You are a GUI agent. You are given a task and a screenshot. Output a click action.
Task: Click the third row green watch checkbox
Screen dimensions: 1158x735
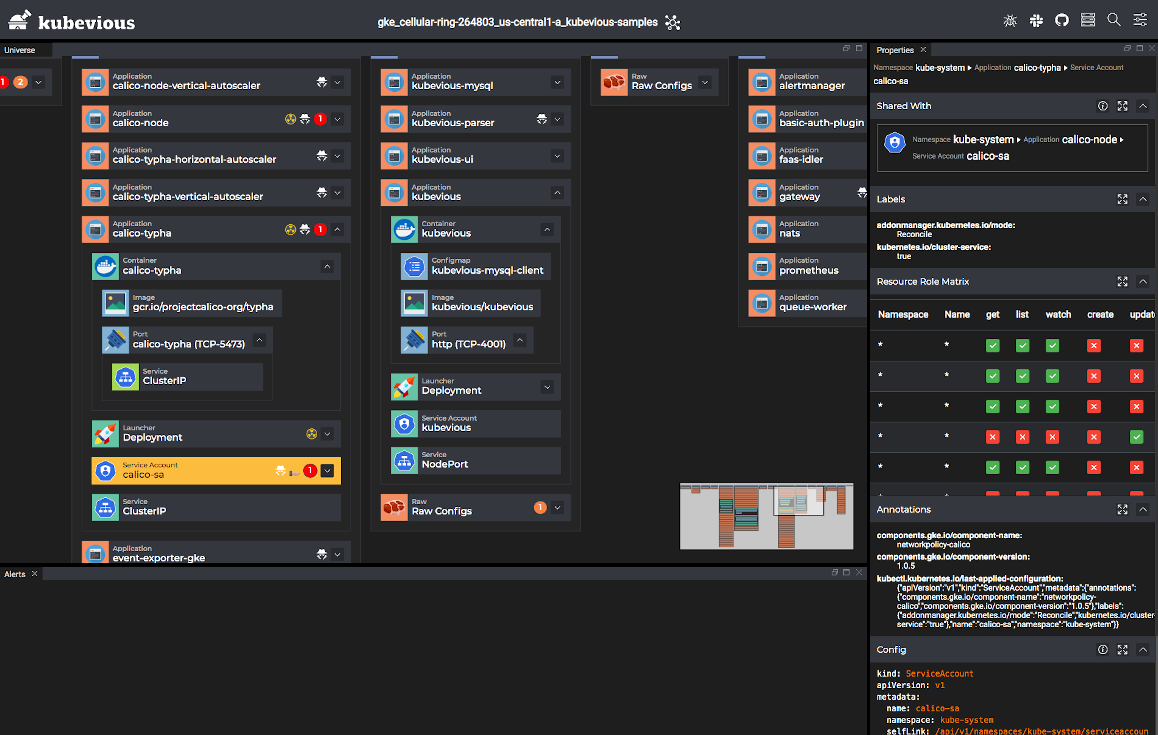1052,406
